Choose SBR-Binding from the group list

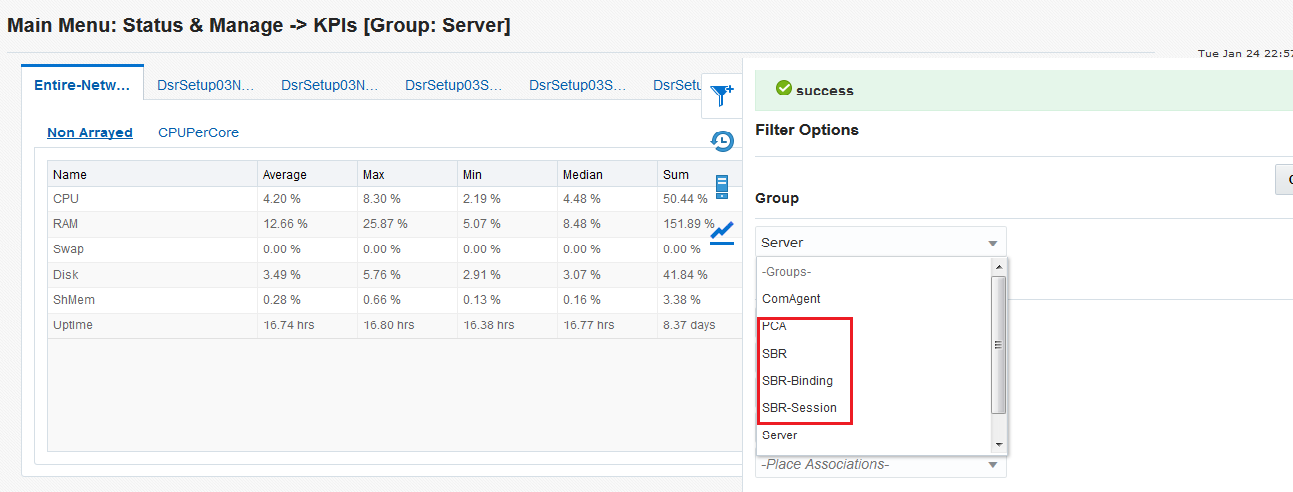click(x=873, y=380)
